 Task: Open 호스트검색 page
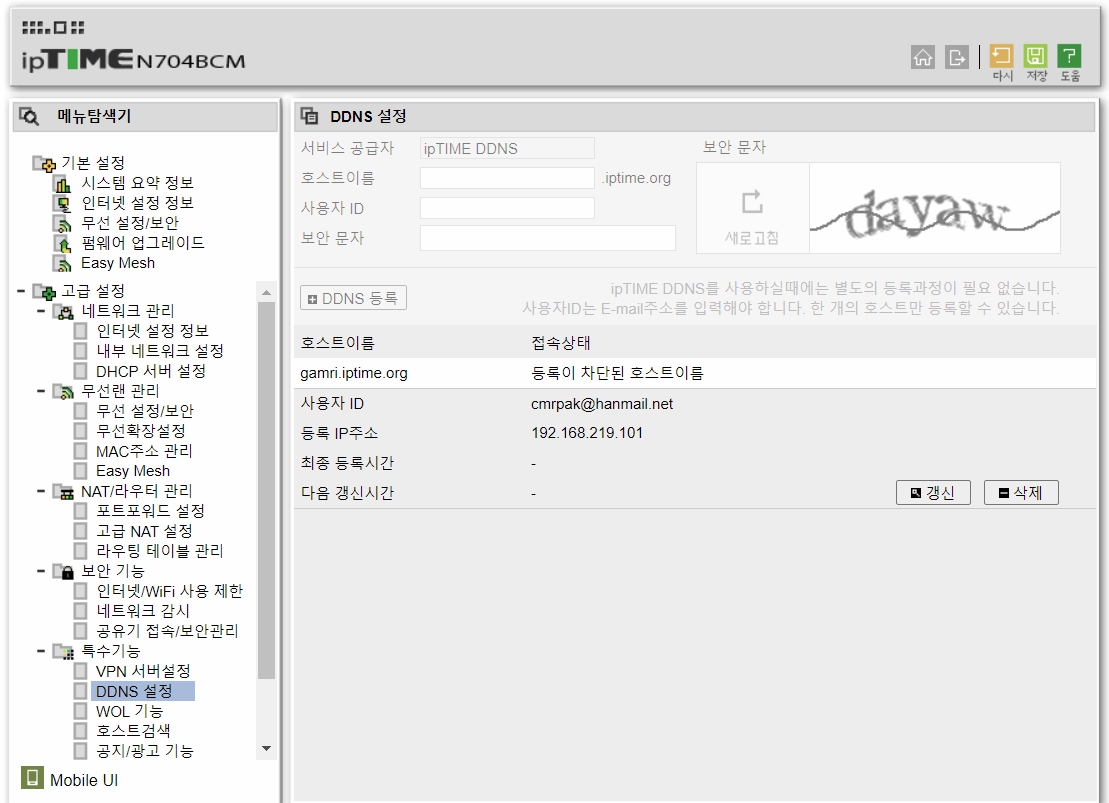click(x=133, y=731)
